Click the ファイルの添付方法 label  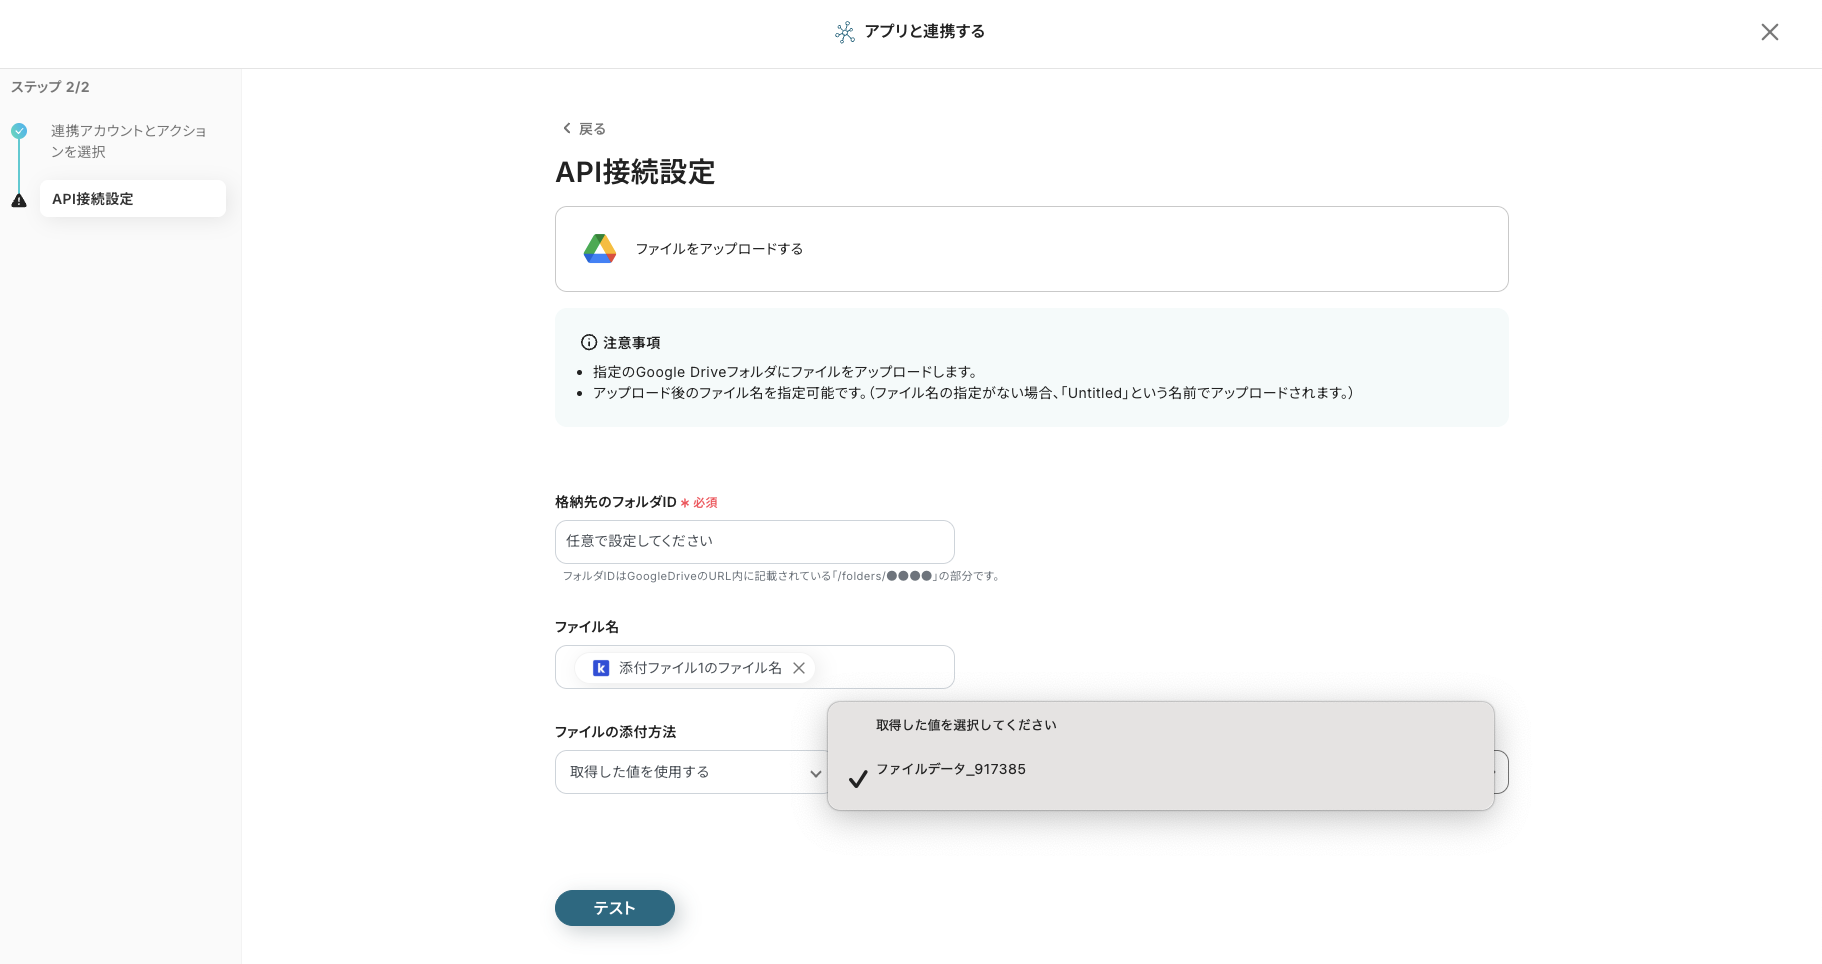(615, 732)
